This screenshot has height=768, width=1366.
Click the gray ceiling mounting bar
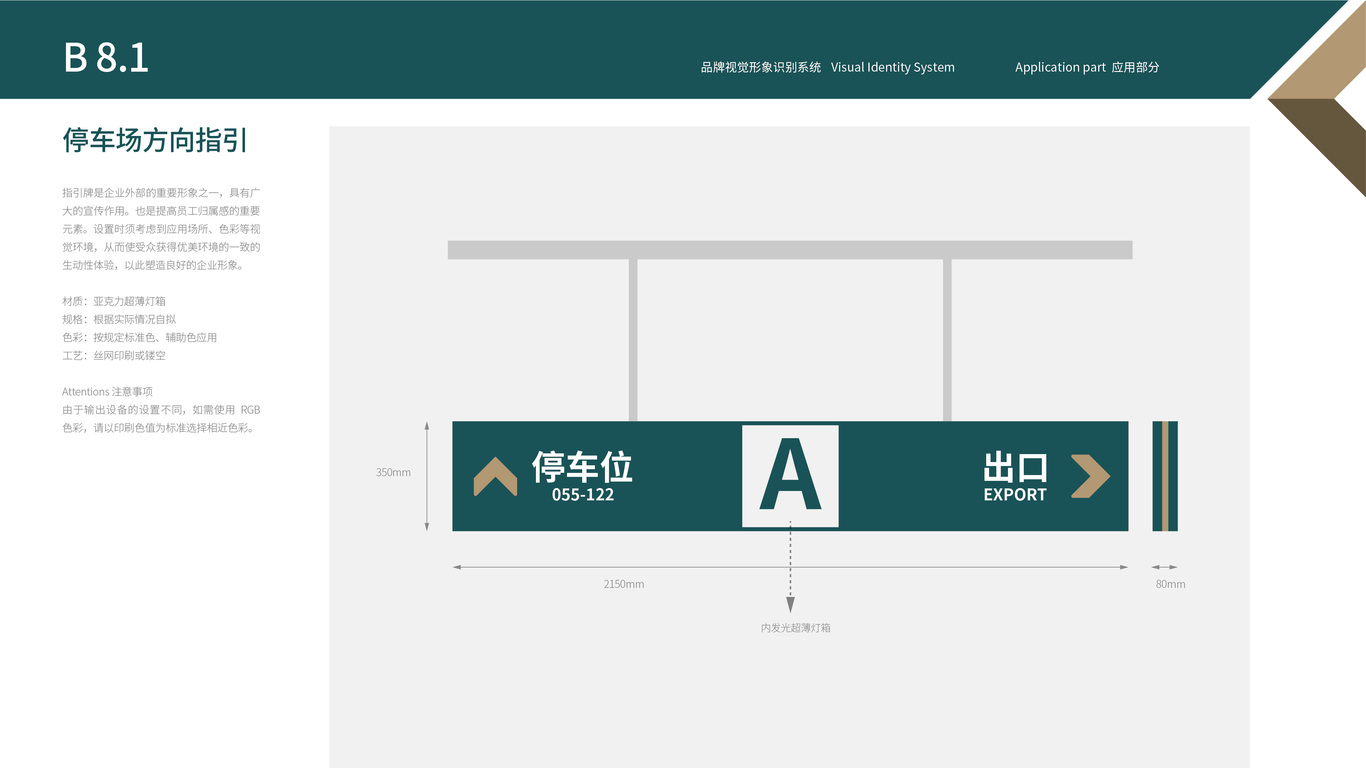(790, 250)
